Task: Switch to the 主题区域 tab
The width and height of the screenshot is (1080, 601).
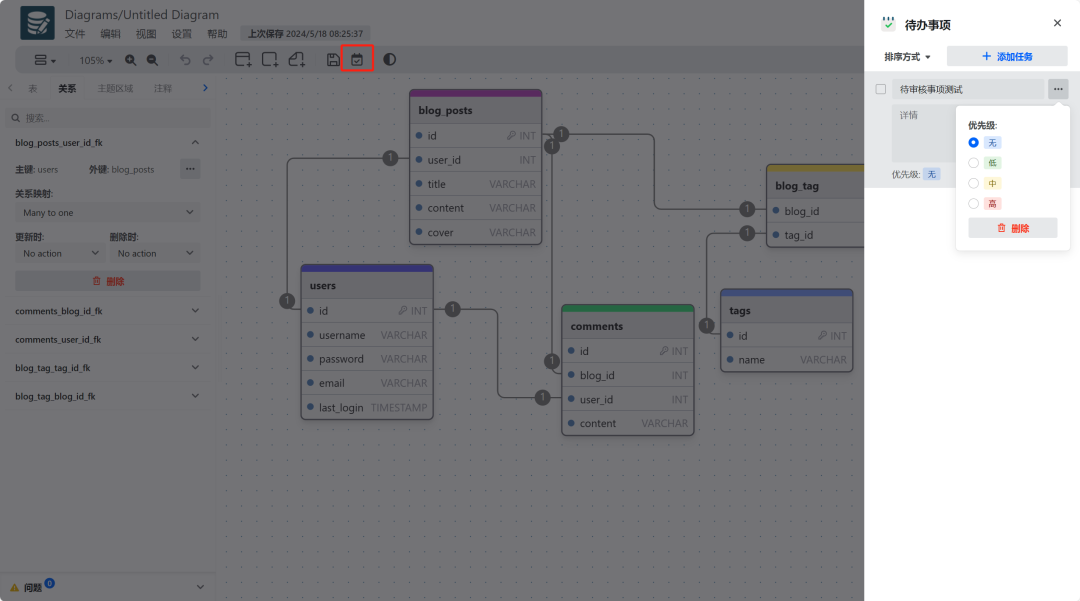Action: click(115, 89)
